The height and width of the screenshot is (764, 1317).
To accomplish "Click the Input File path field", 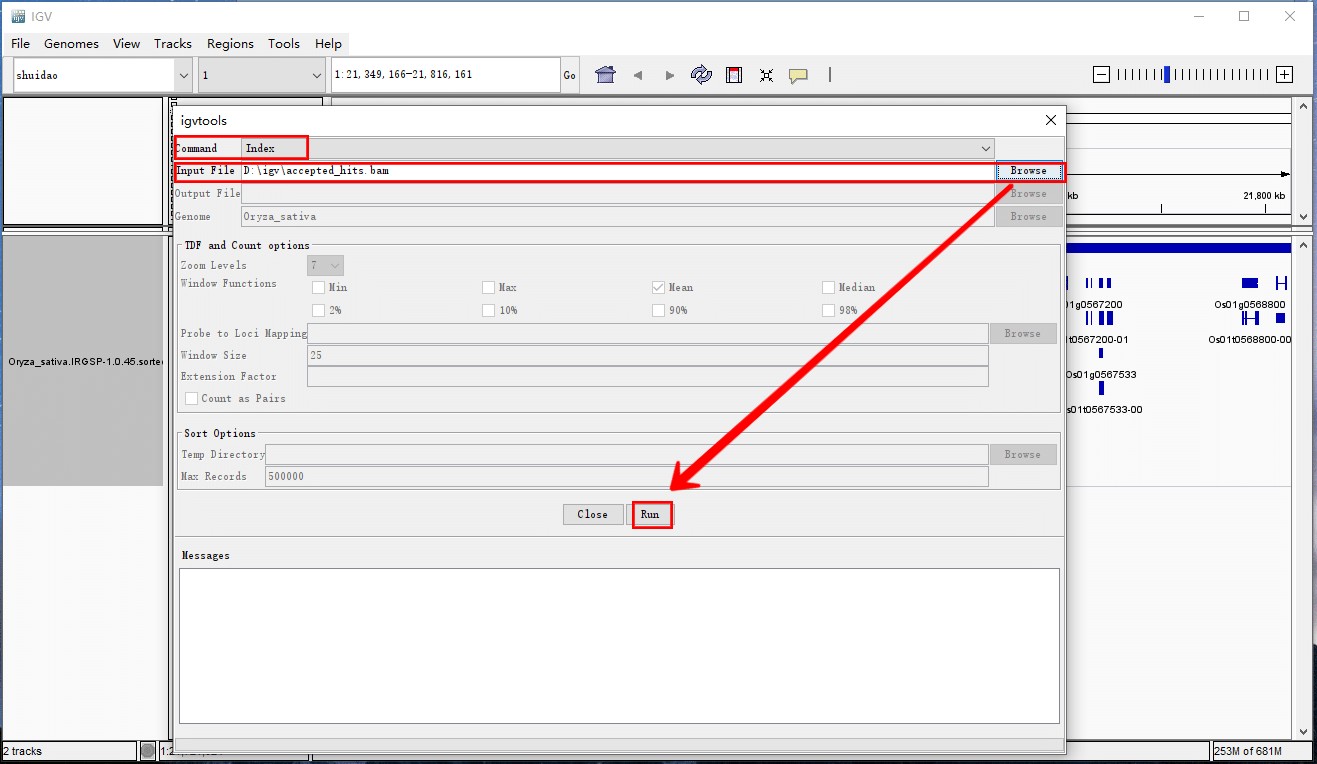I will pos(617,171).
